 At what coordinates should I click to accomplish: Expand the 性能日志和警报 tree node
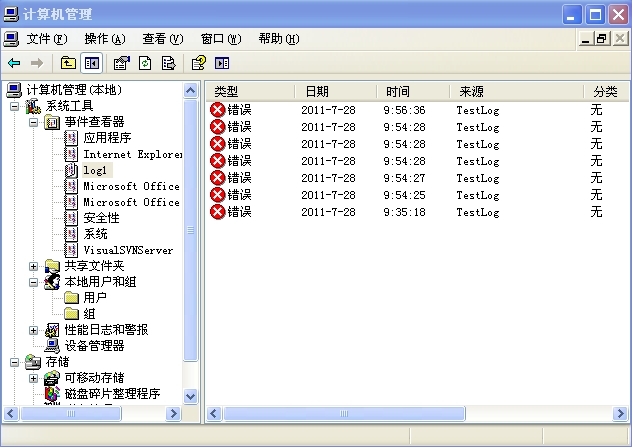(x=33, y=331)
